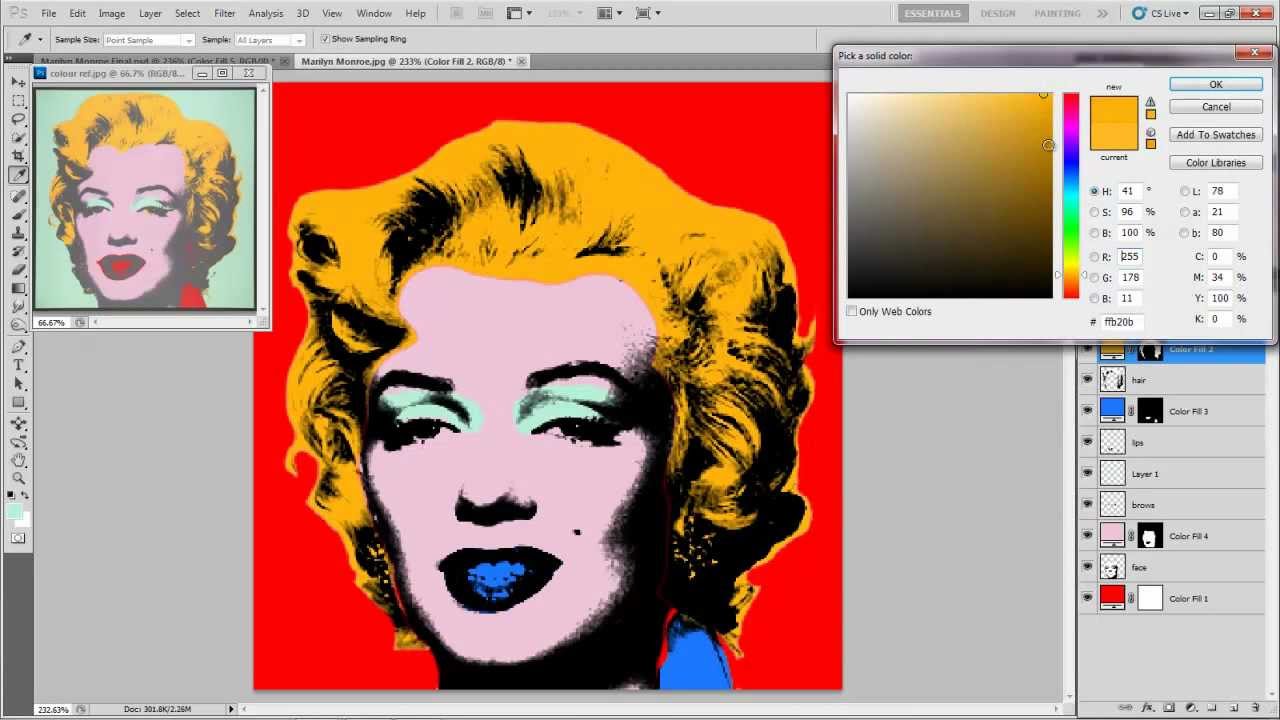
Task: Click the Link layers icon
Action: tap(1126, 707)
